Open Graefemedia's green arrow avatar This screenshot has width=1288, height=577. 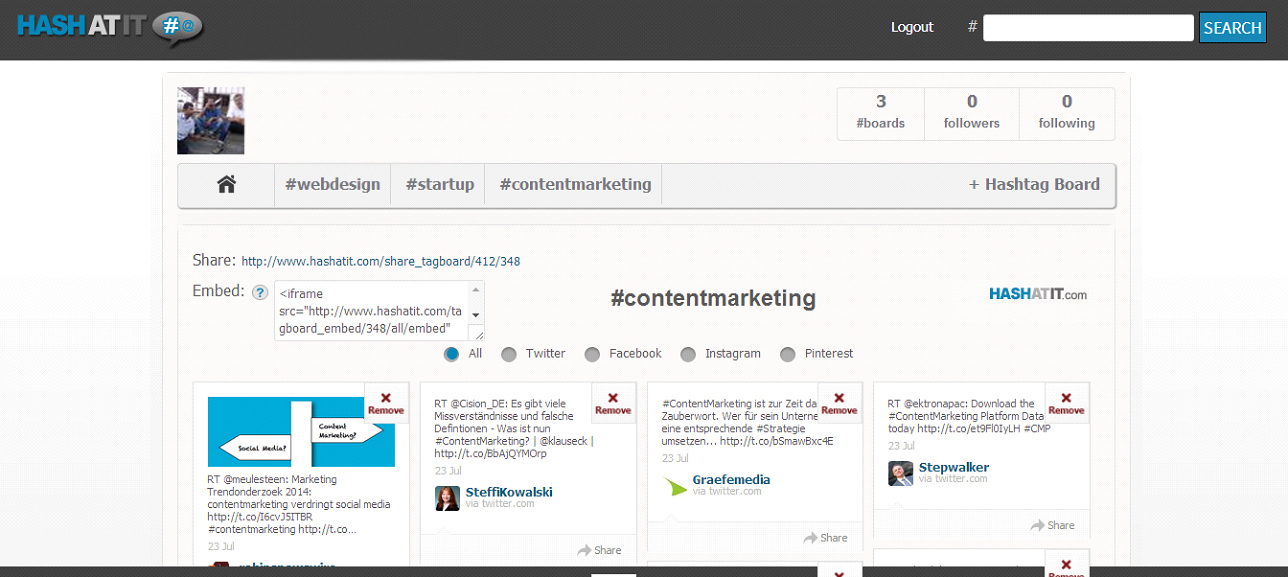(x=675, y=486)
